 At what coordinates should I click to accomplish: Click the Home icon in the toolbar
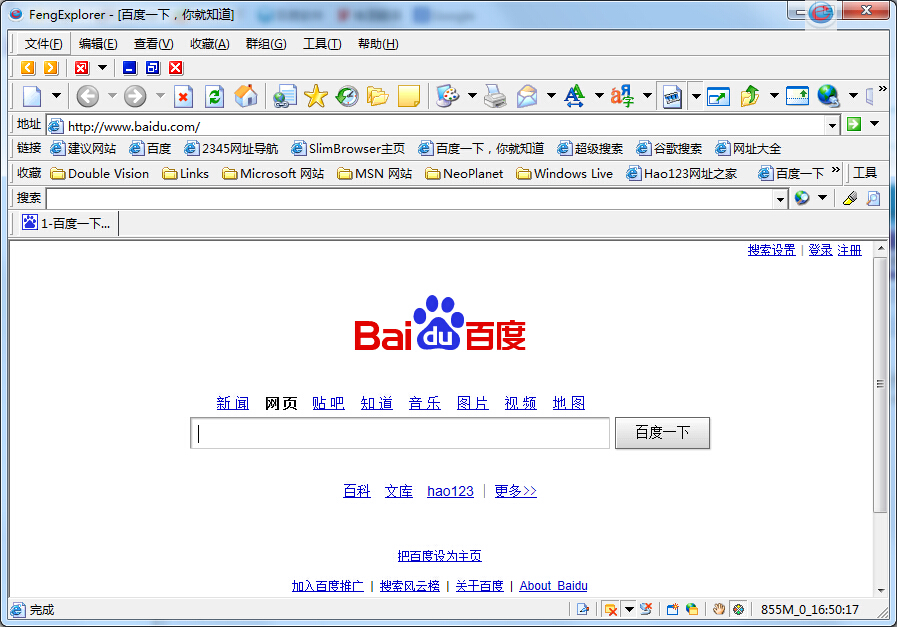[x=246, y=96]
